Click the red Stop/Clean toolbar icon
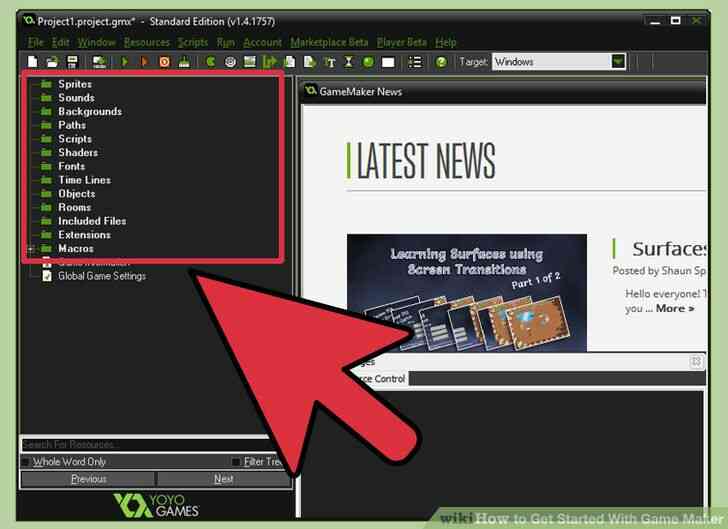Viewport: 728px width, 529px height. point(164,62)
